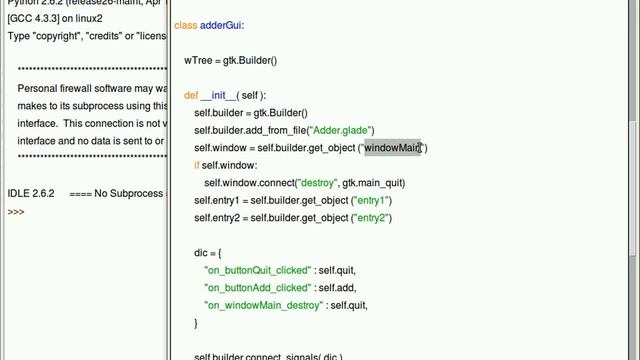
Task: Click the "destroy" string in connect call
Action: [x=317, y=183]
